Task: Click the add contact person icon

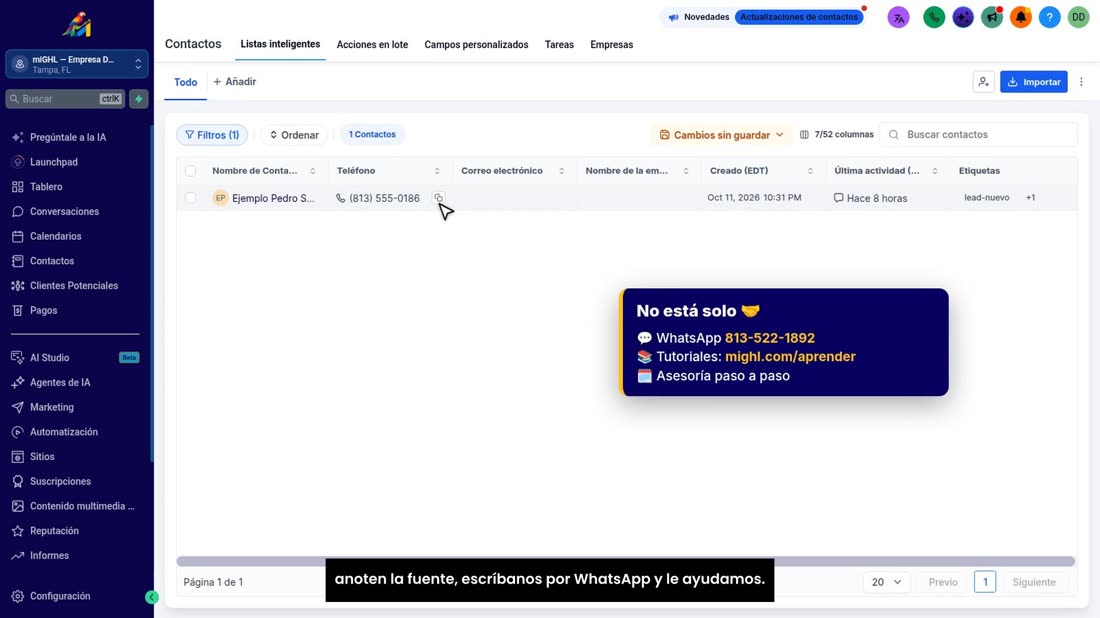Action: point(984,82)
